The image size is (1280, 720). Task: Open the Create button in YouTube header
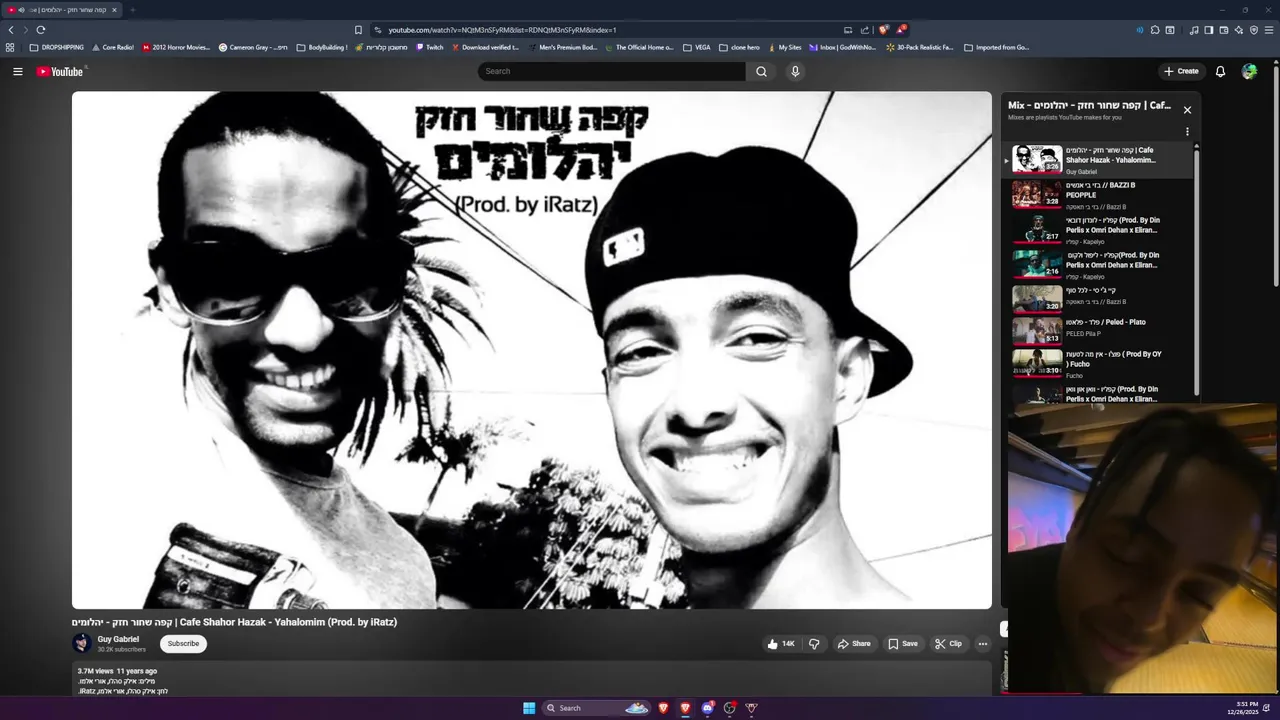(x=1181, y=71)
